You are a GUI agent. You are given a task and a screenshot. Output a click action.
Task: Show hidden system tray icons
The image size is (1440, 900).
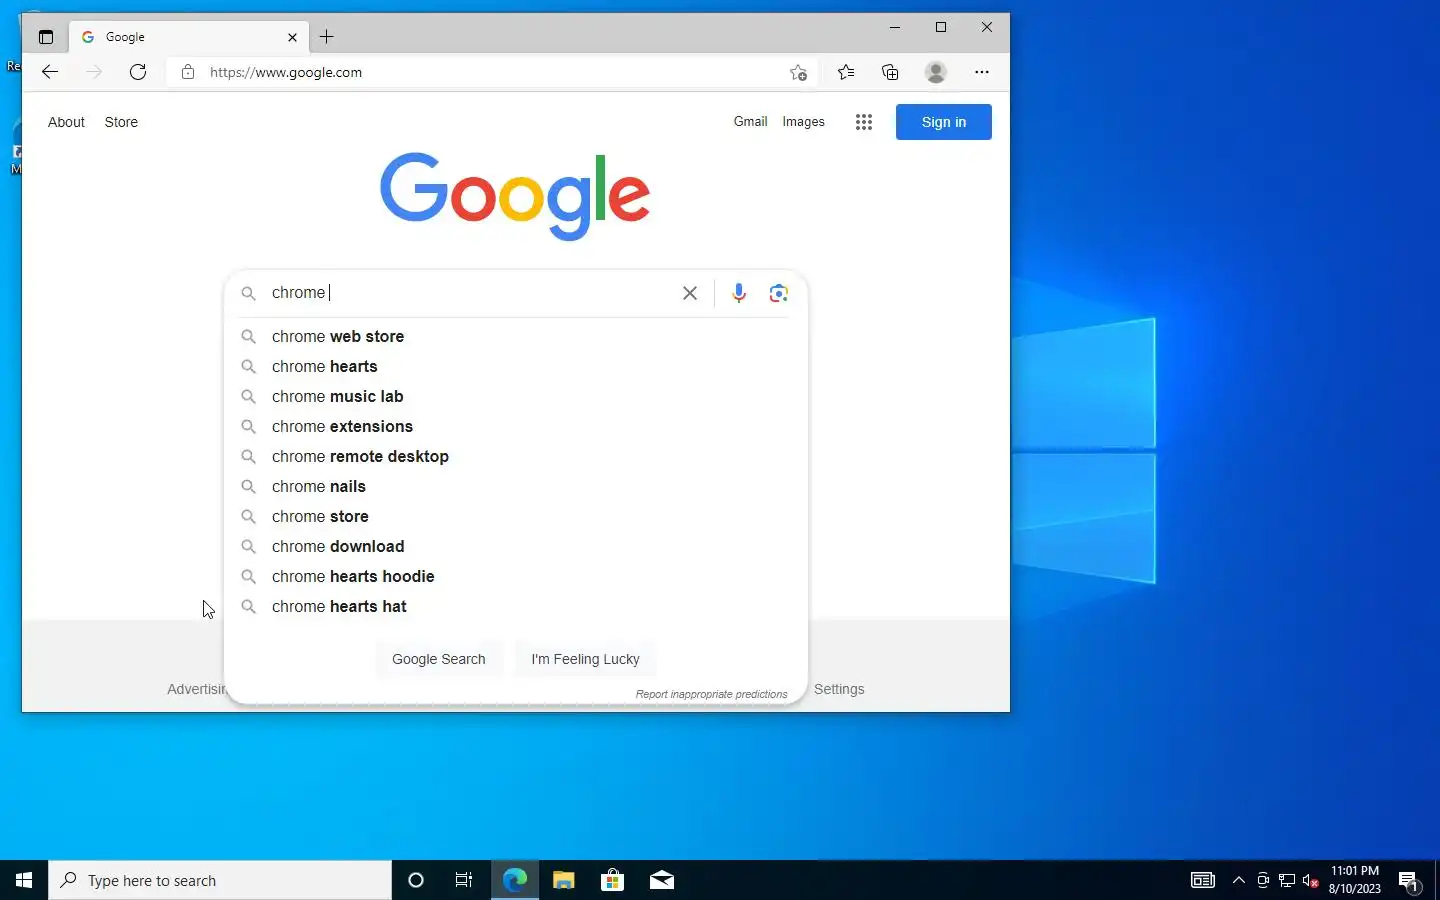pyautogui.click(x=1239, y=880)
